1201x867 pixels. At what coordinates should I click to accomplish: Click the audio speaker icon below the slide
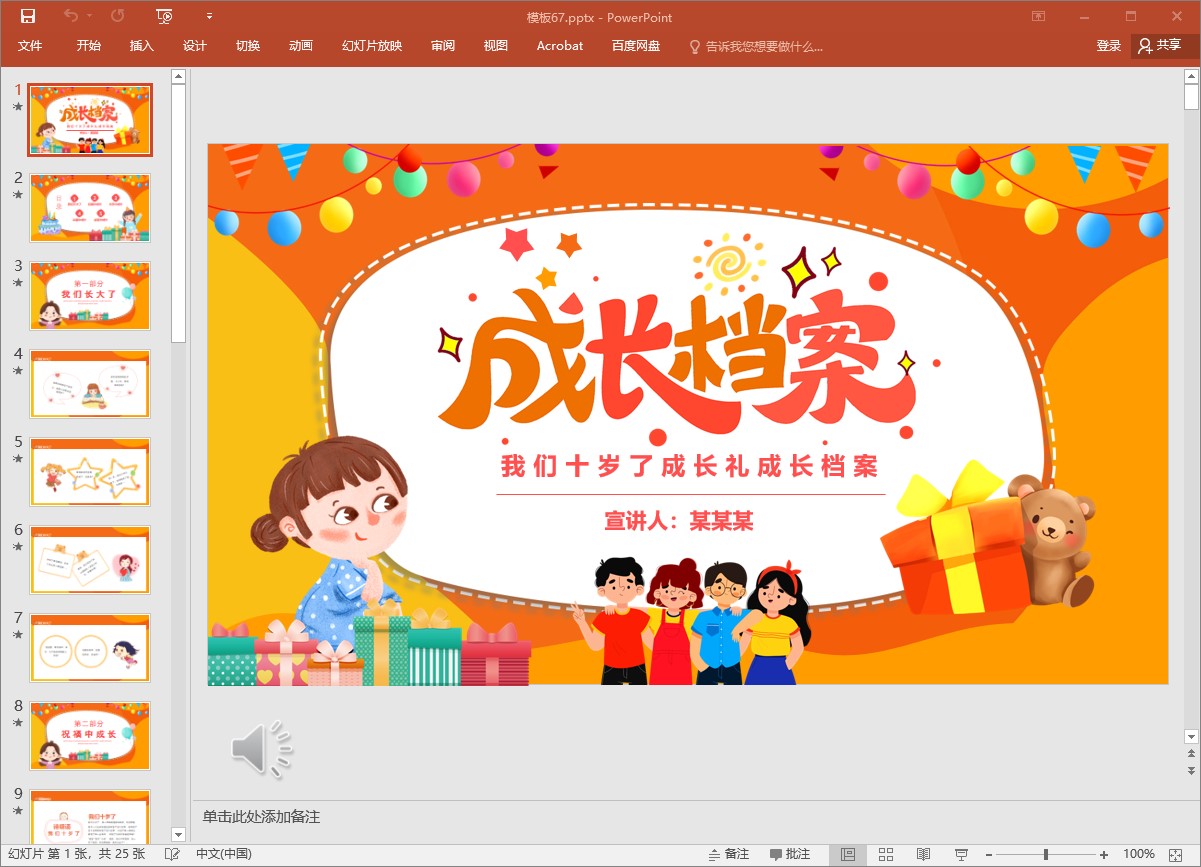261,749
